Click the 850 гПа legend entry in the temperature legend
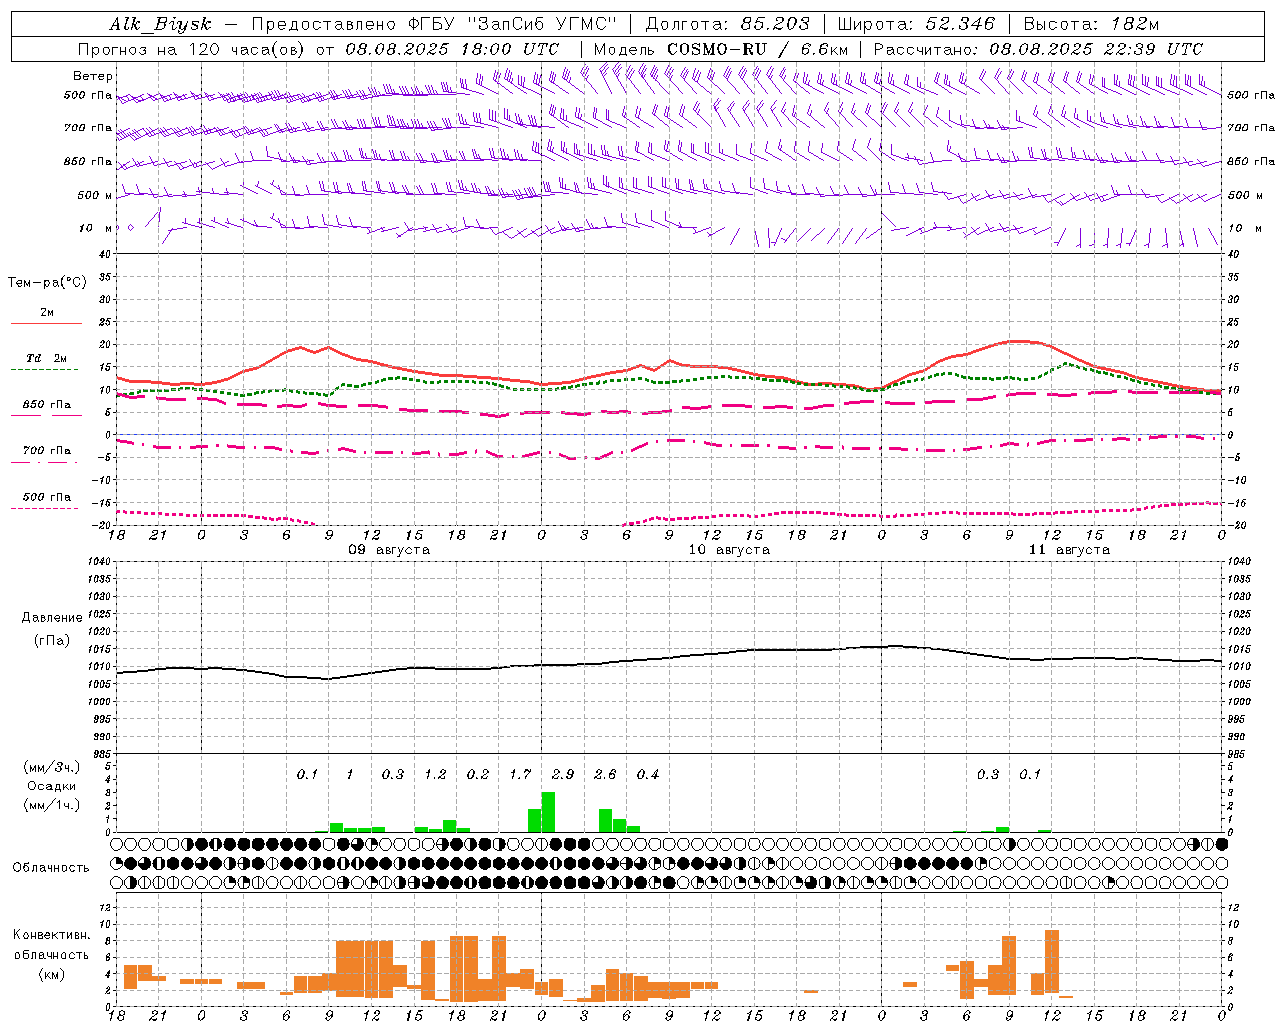 pos(46,405)
